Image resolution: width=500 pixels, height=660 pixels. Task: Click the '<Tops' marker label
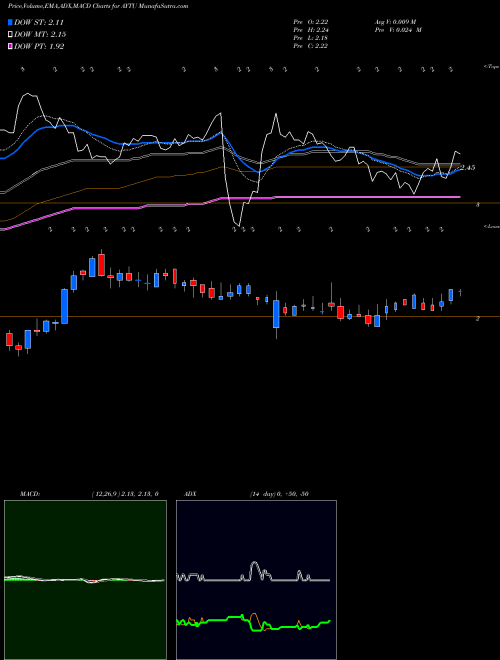point(491,67)
